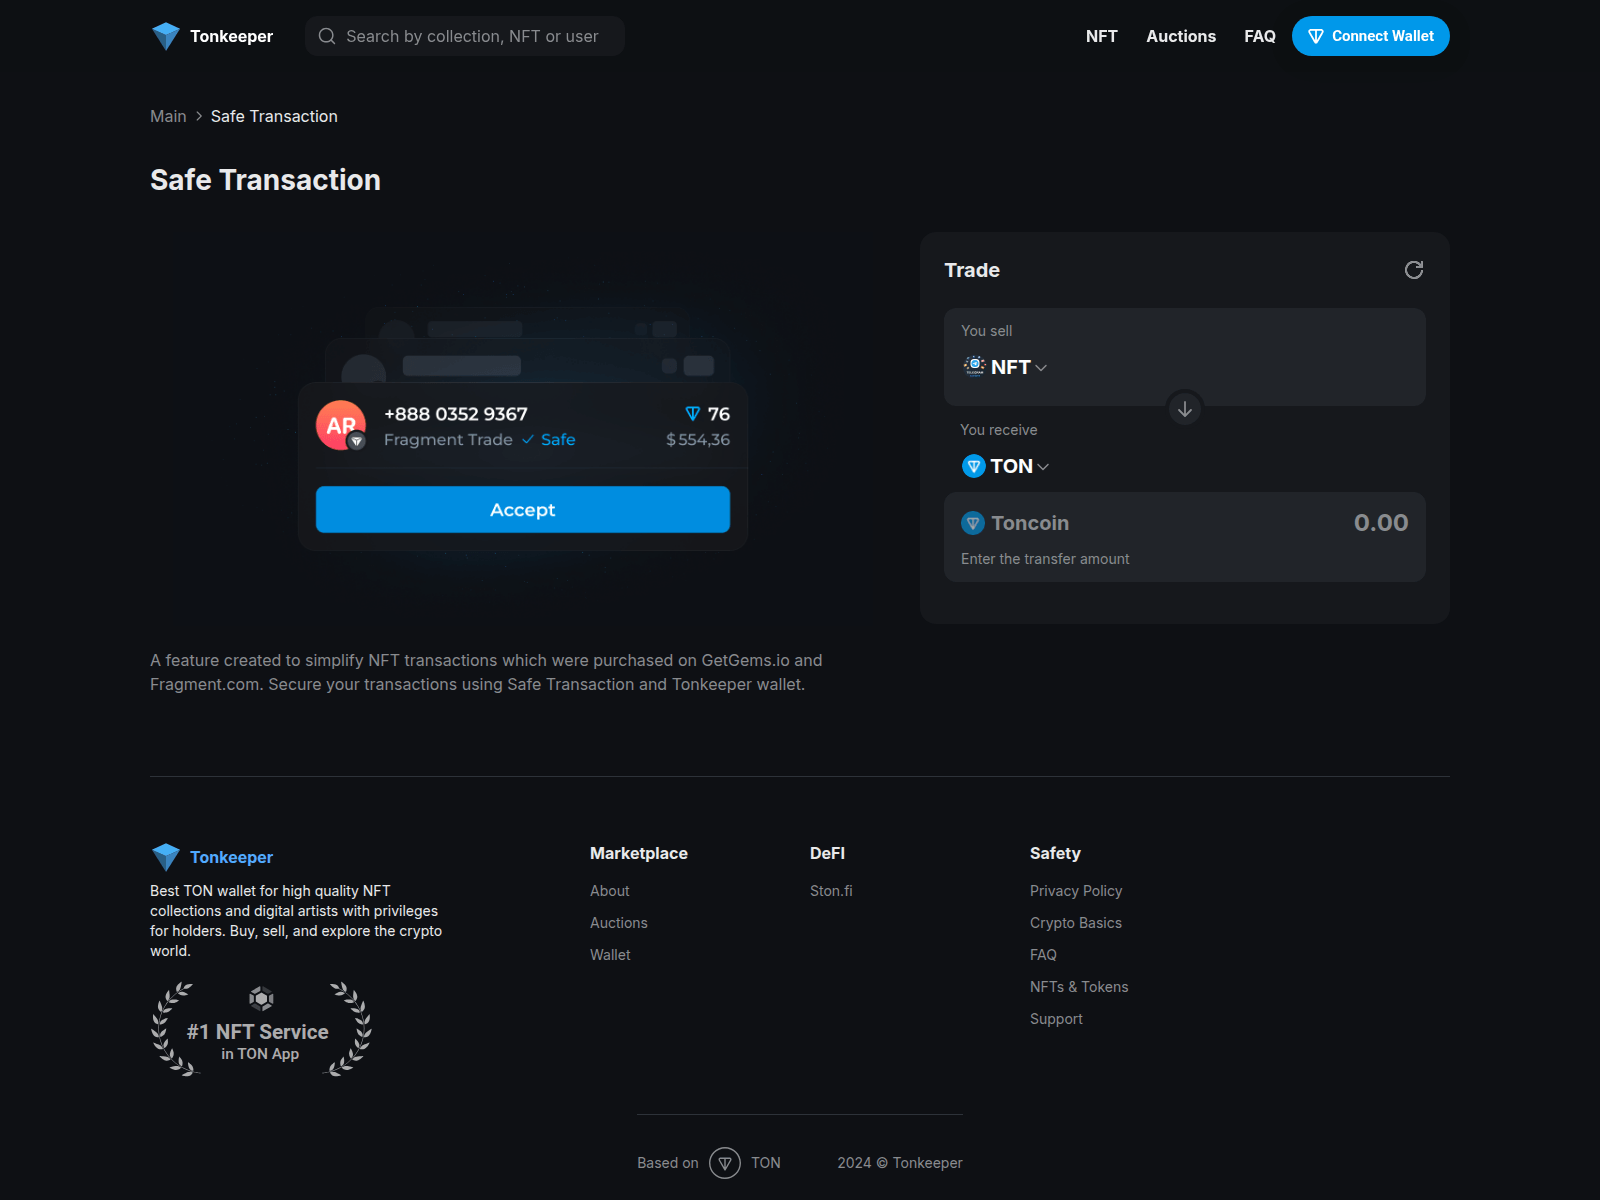Focus the collection search field
Image resolution: width=1600 pixels, height=1200 pixels.
(472, 36)
